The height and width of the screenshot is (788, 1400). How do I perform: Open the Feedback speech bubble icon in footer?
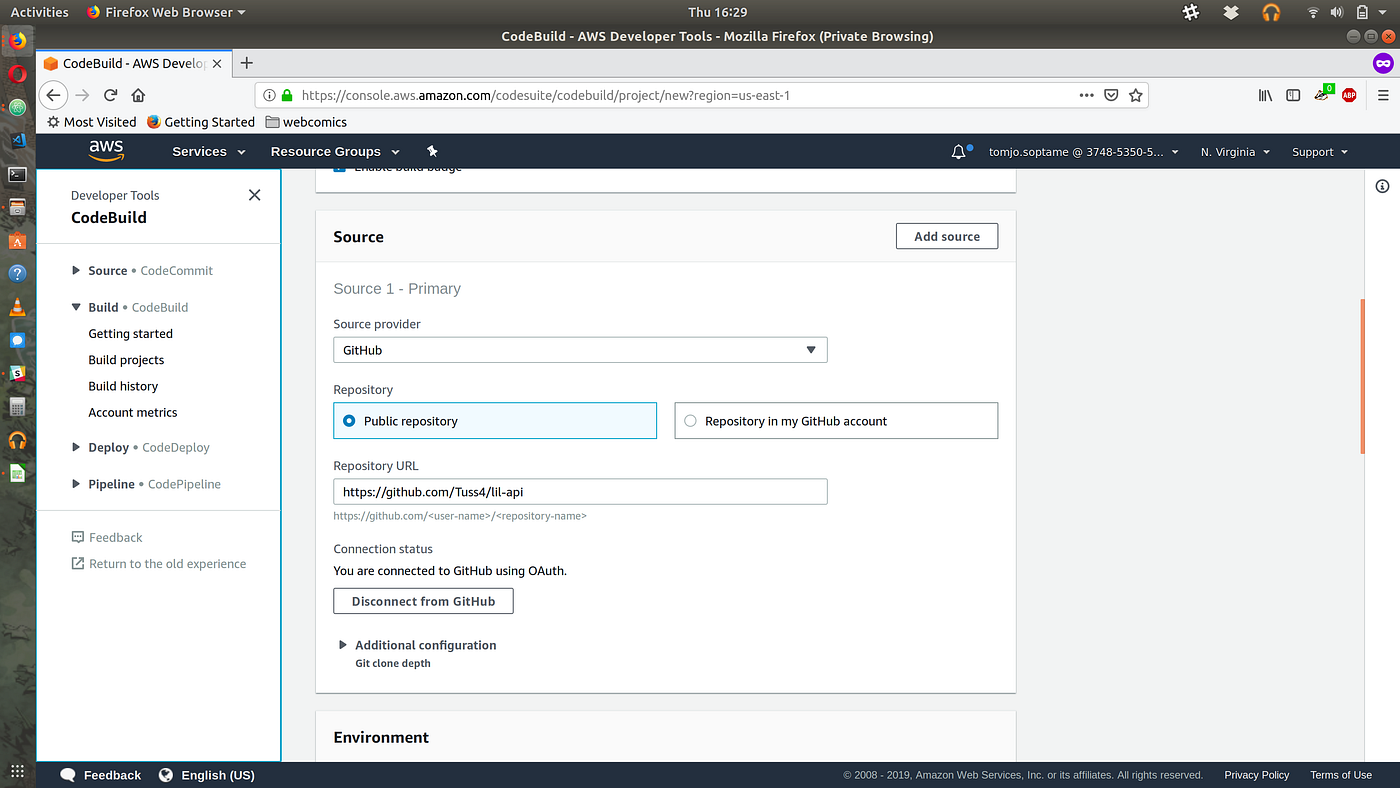[67, 774]
